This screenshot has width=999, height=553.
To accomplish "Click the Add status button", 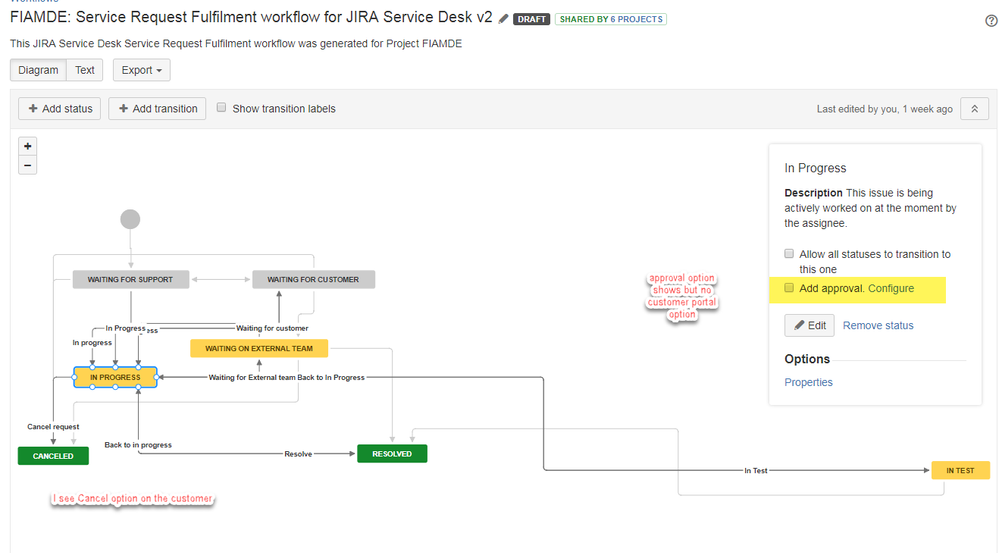I will (x=60, y=109).
